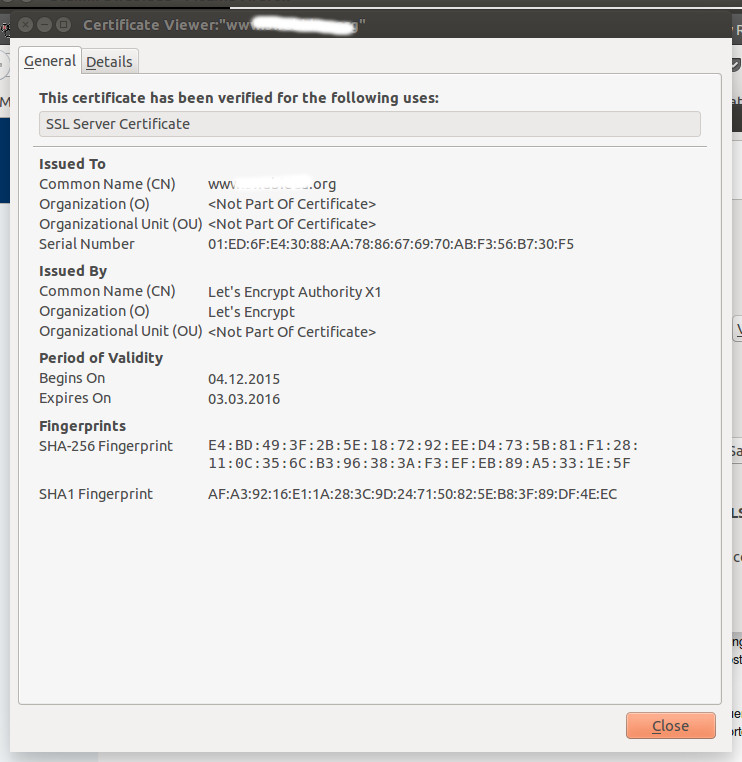Click the first SHA-256 fingerprint line
The width and height of the screenshot is (742, 762).
point(422,446)
